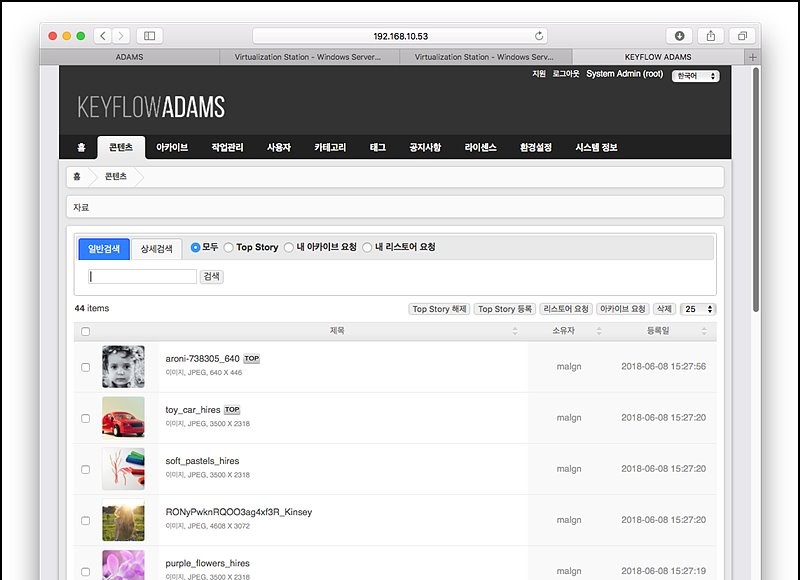The width and height of the screenshot is (800, 580).
Task: Open the 작업관리 menu
Action: tap(228, 147)
